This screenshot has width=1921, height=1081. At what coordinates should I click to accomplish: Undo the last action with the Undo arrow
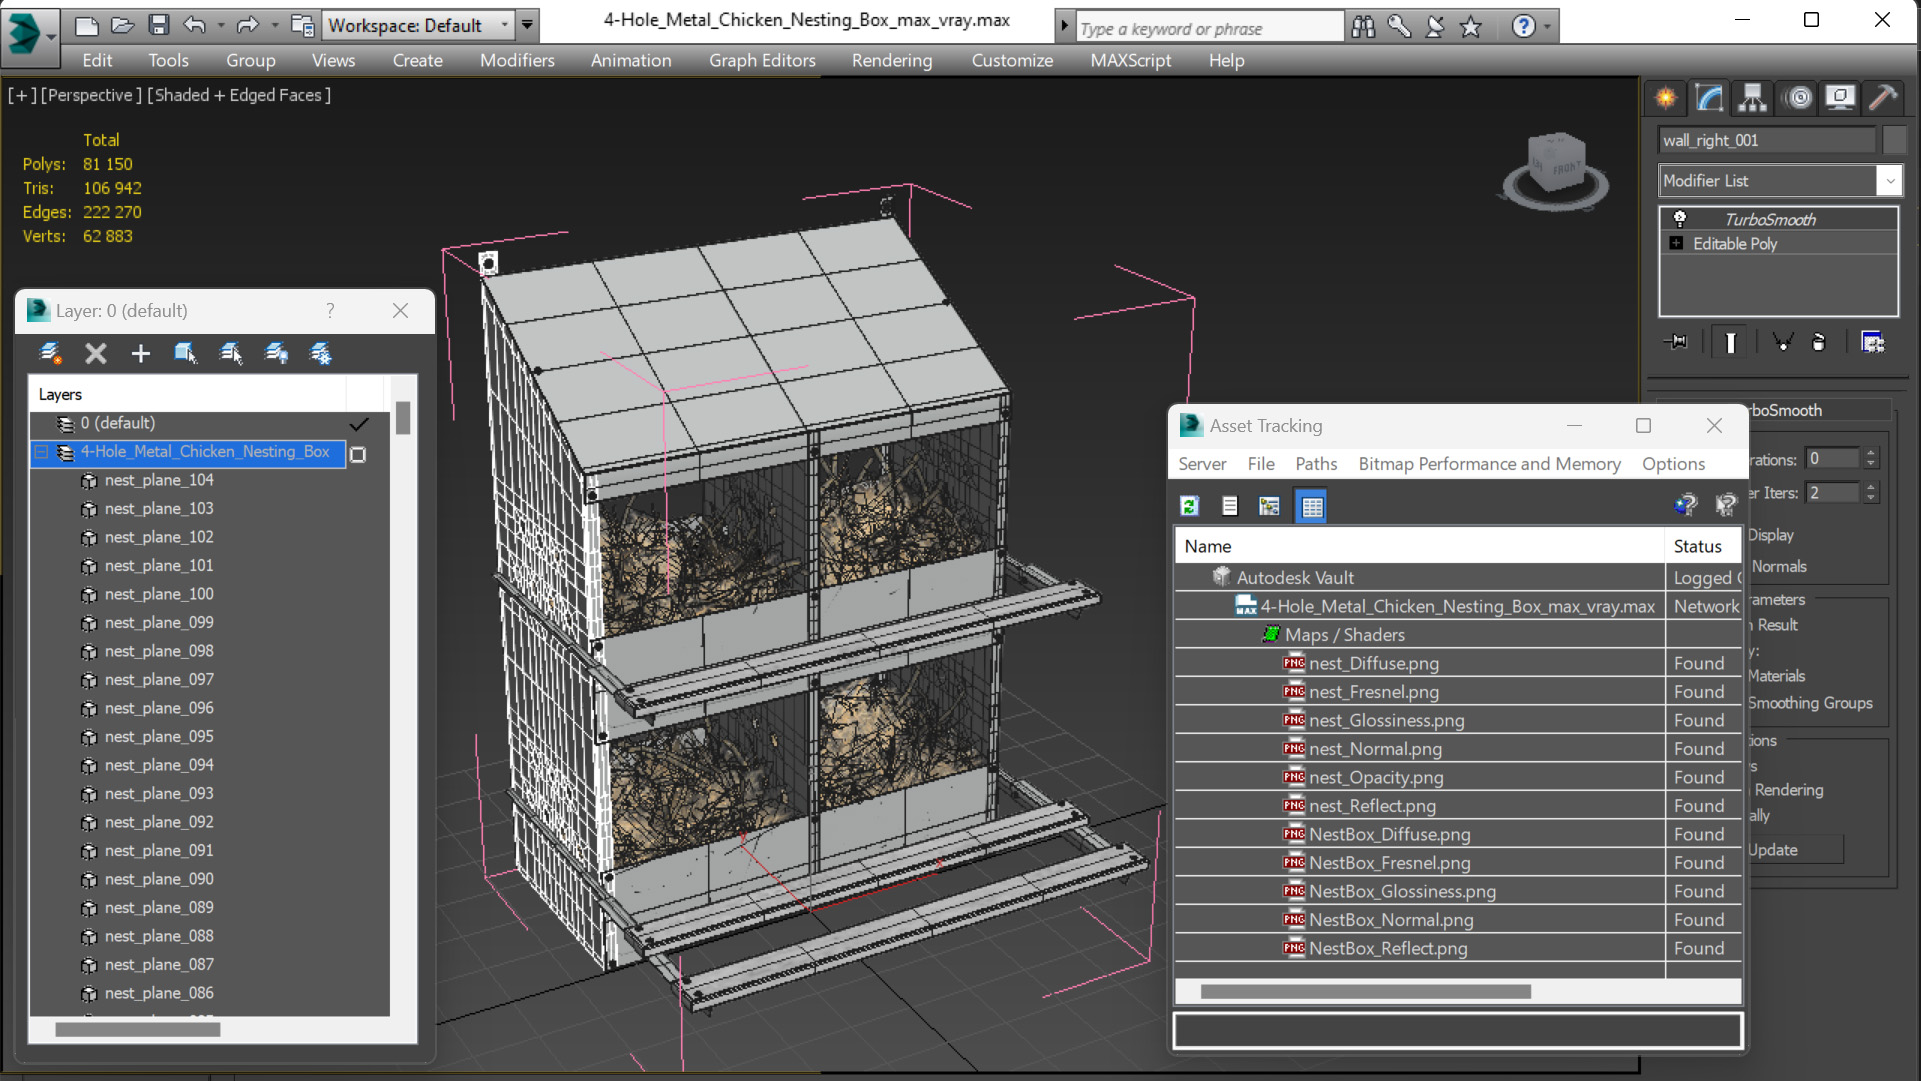tap(194, 25)
